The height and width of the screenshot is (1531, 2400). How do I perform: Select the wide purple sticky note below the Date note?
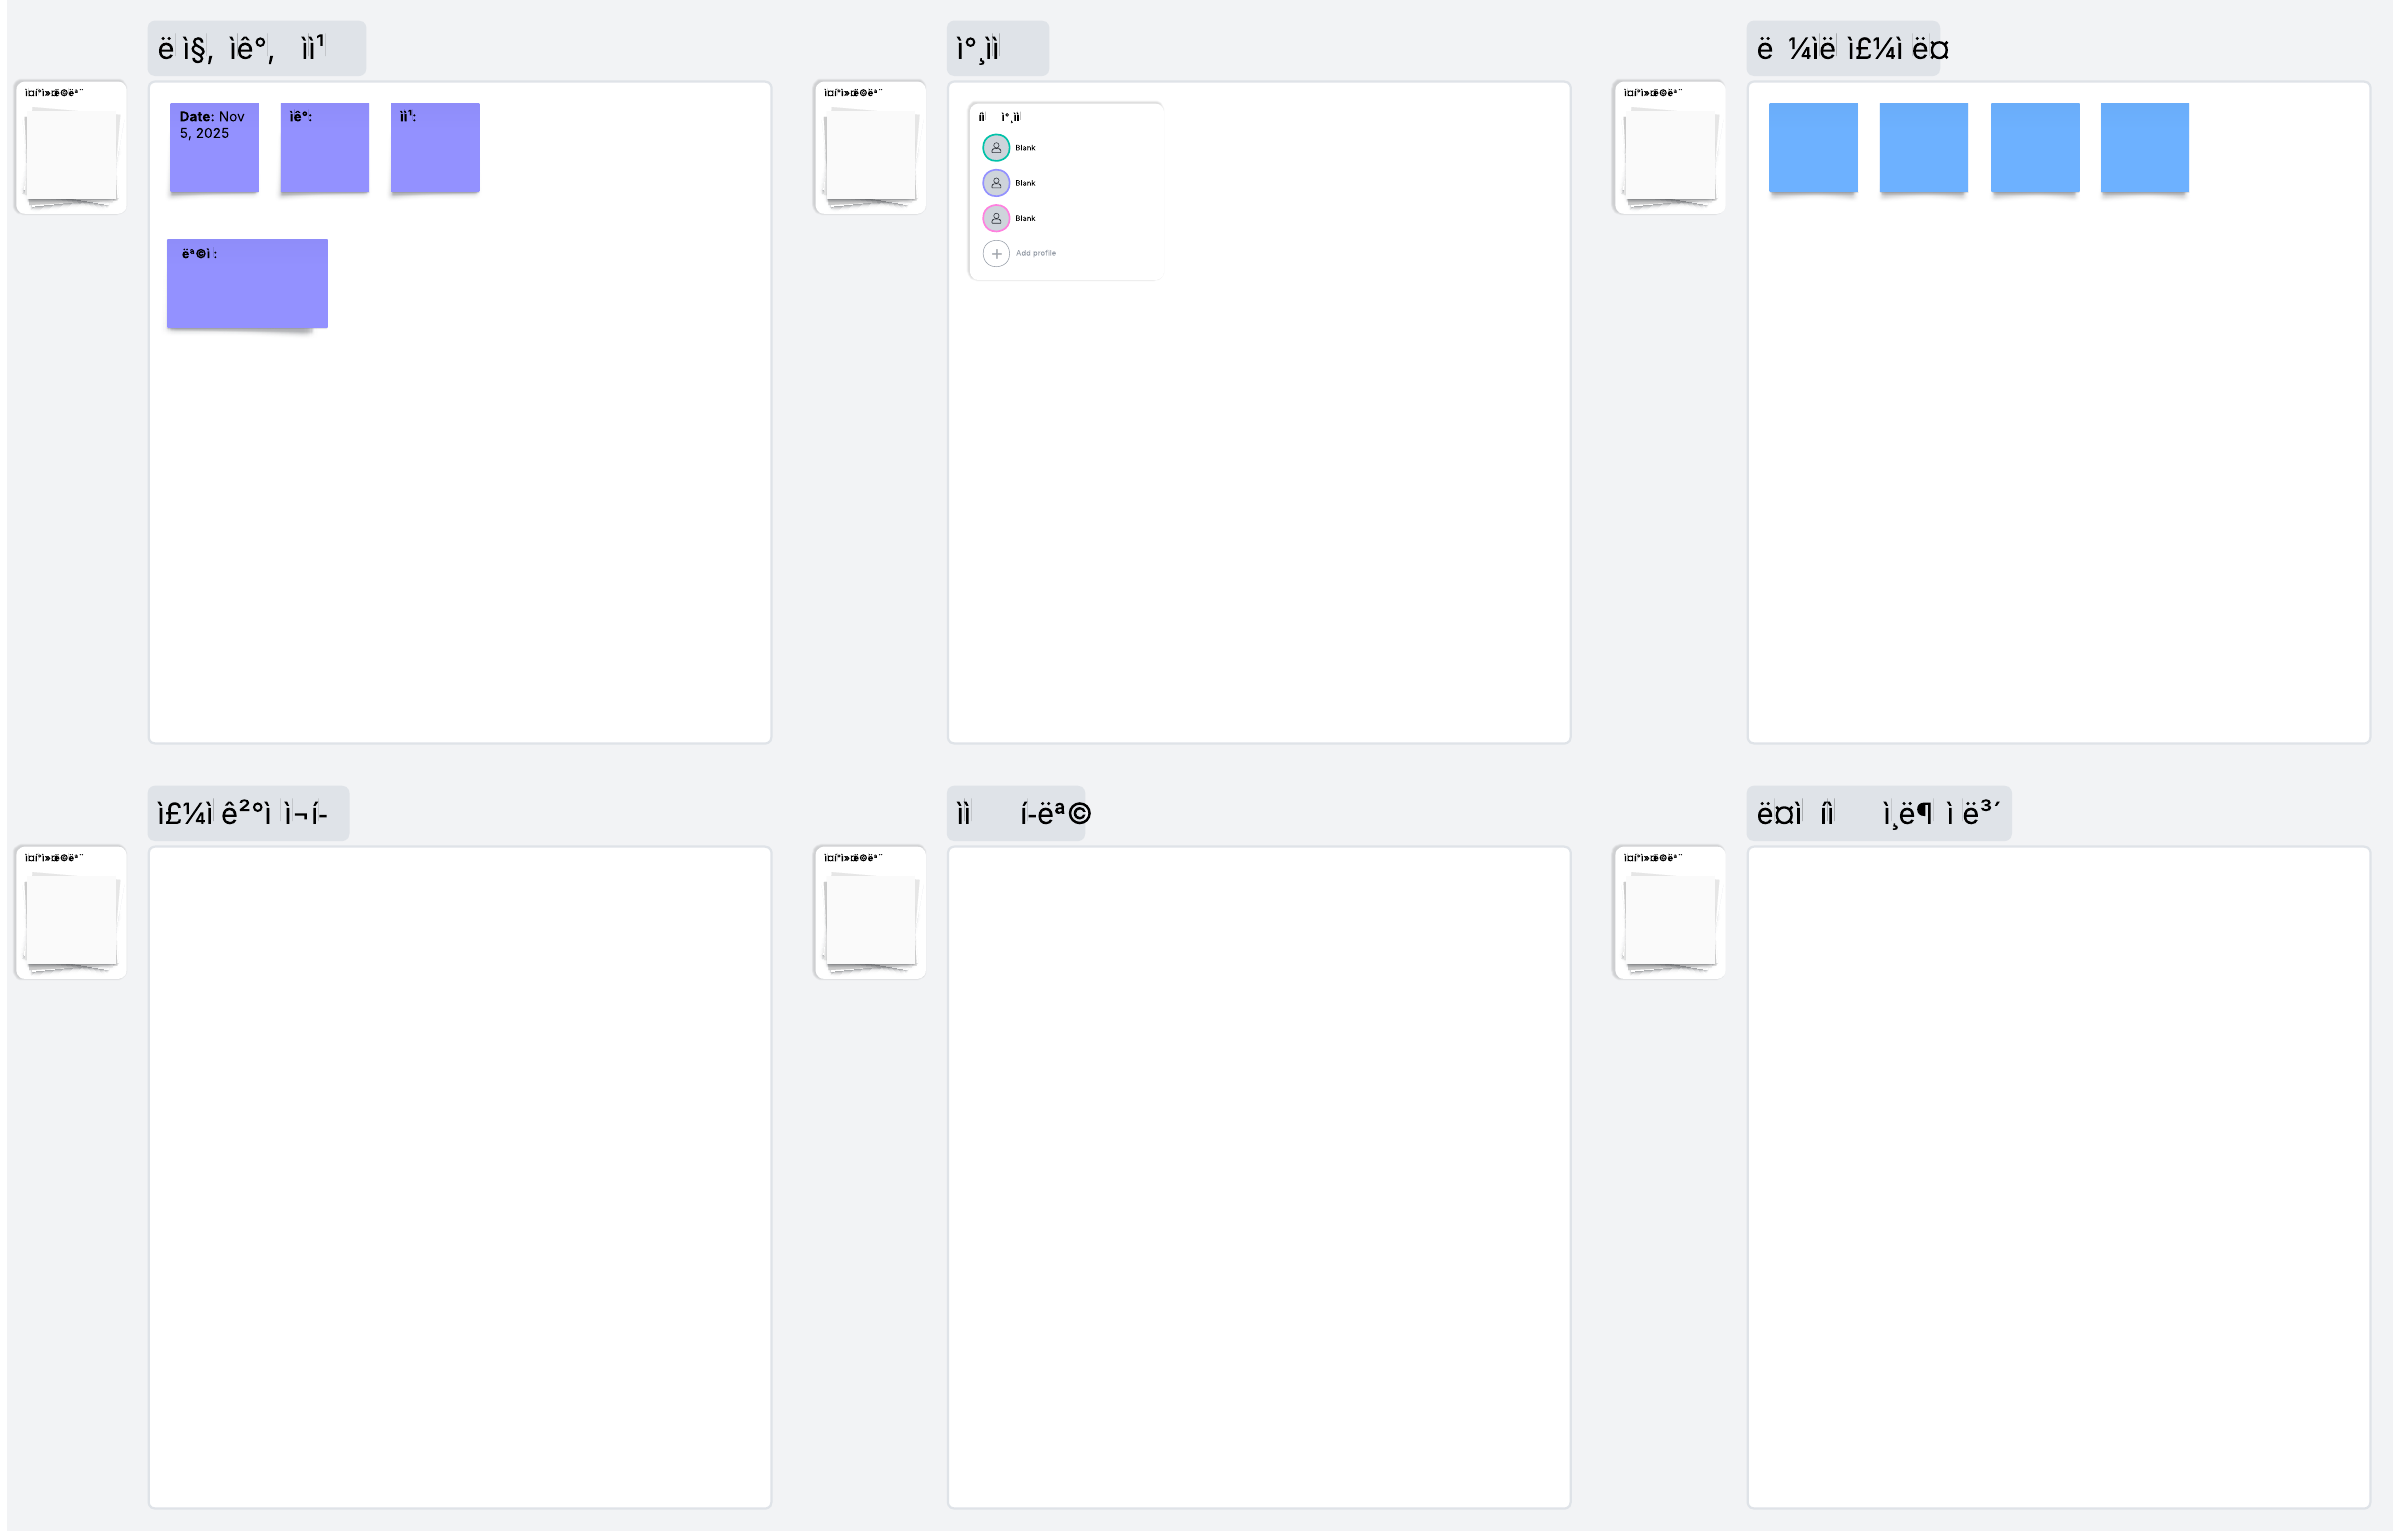click(x=247, y=283)
